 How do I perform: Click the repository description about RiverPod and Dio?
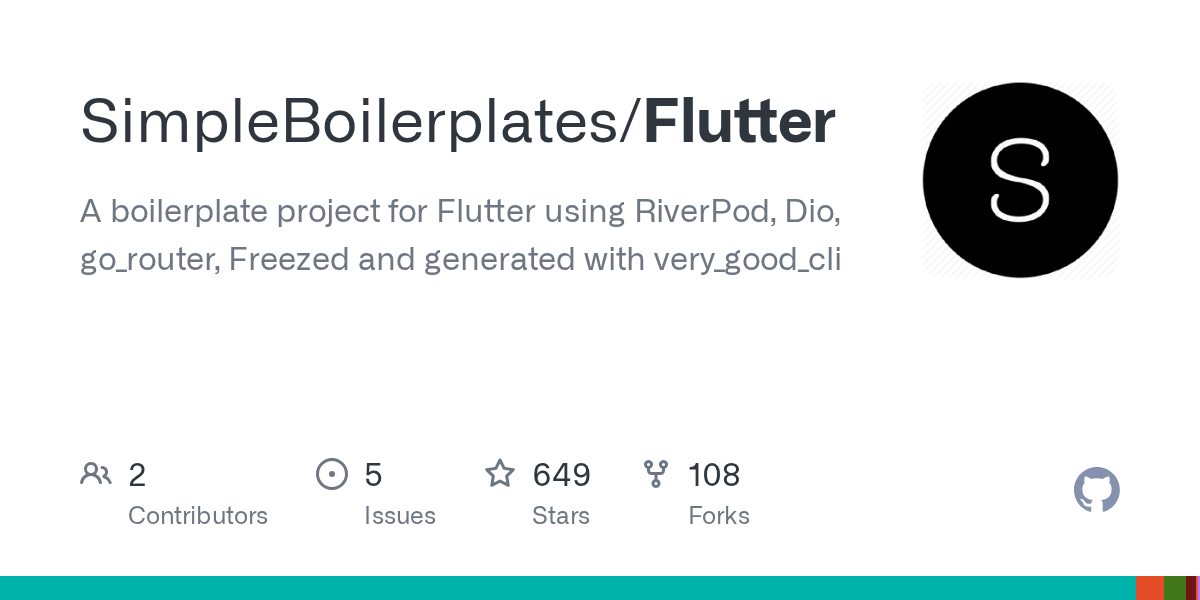point(461,236)
